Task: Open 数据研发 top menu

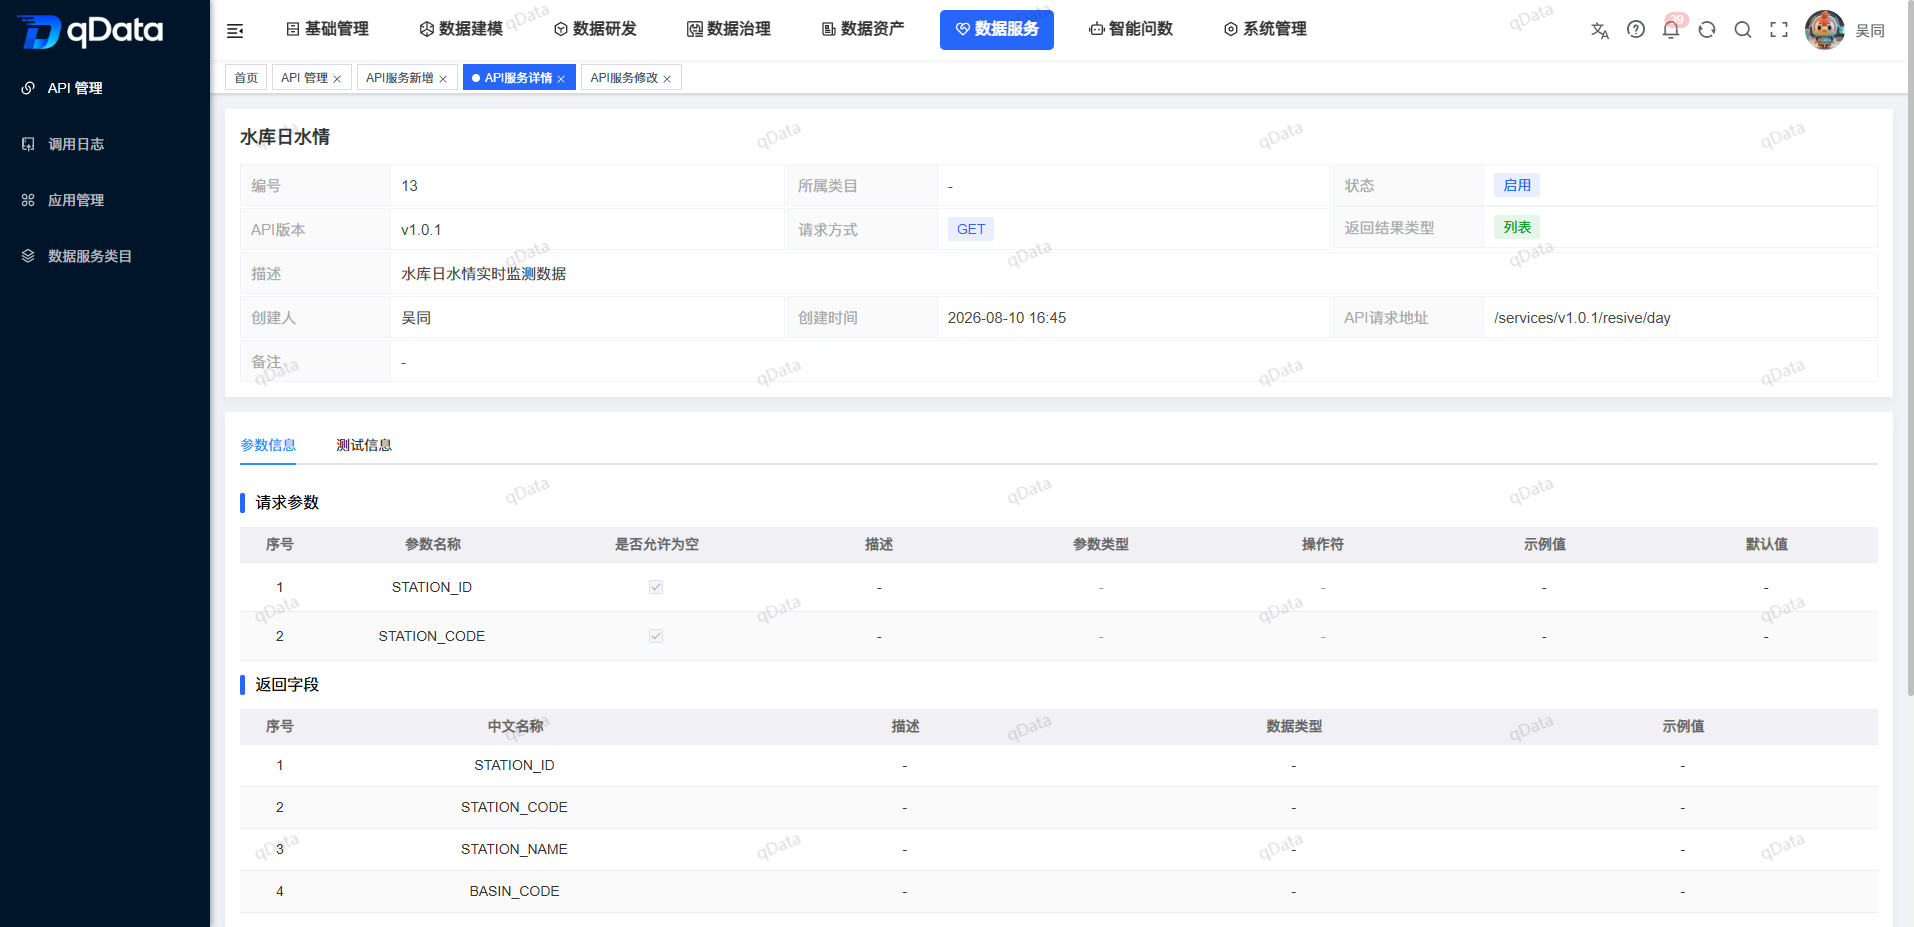Action: 595,29
